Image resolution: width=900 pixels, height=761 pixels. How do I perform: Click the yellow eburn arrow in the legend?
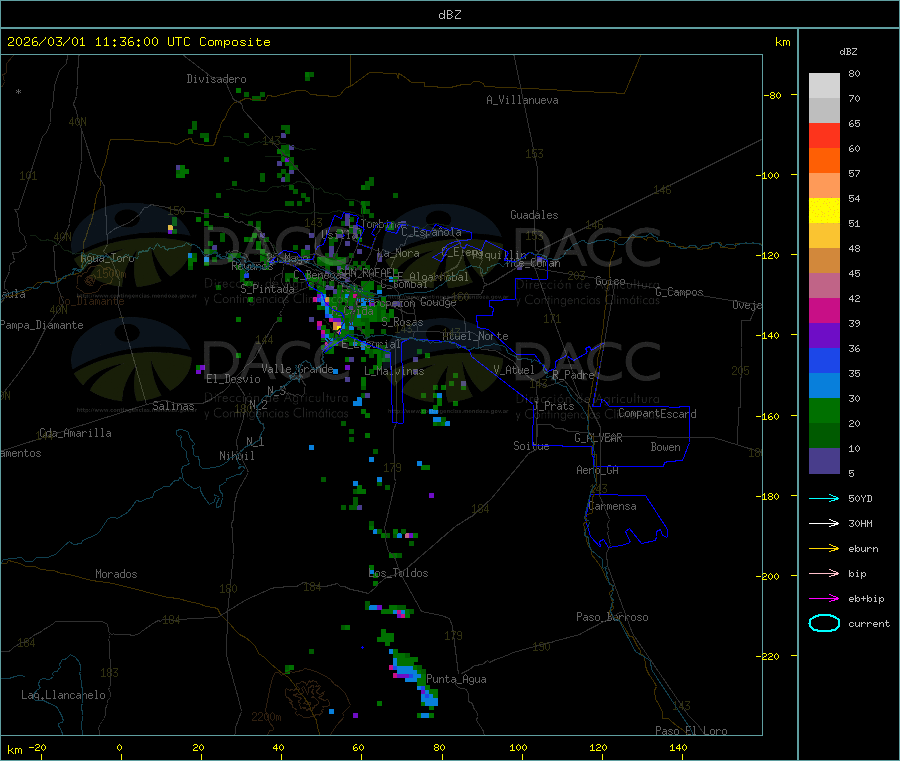[824, 549]
